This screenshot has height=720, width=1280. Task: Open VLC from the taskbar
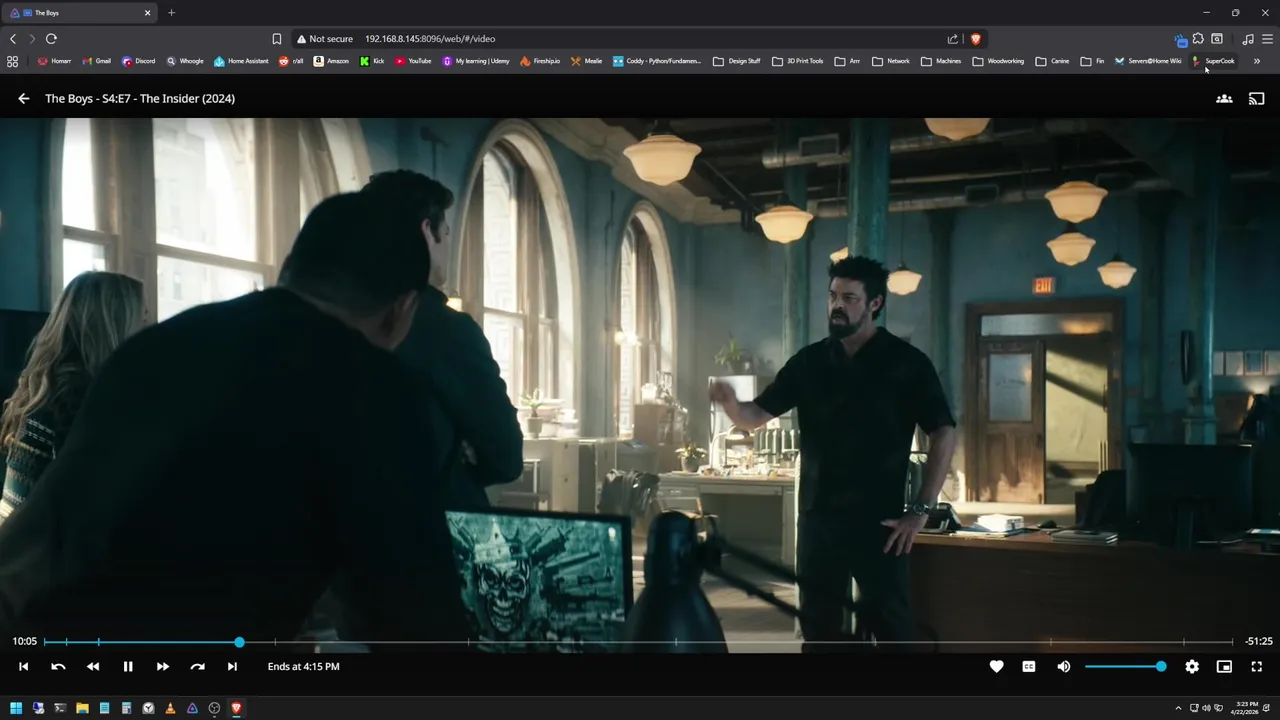coord(170,708)
